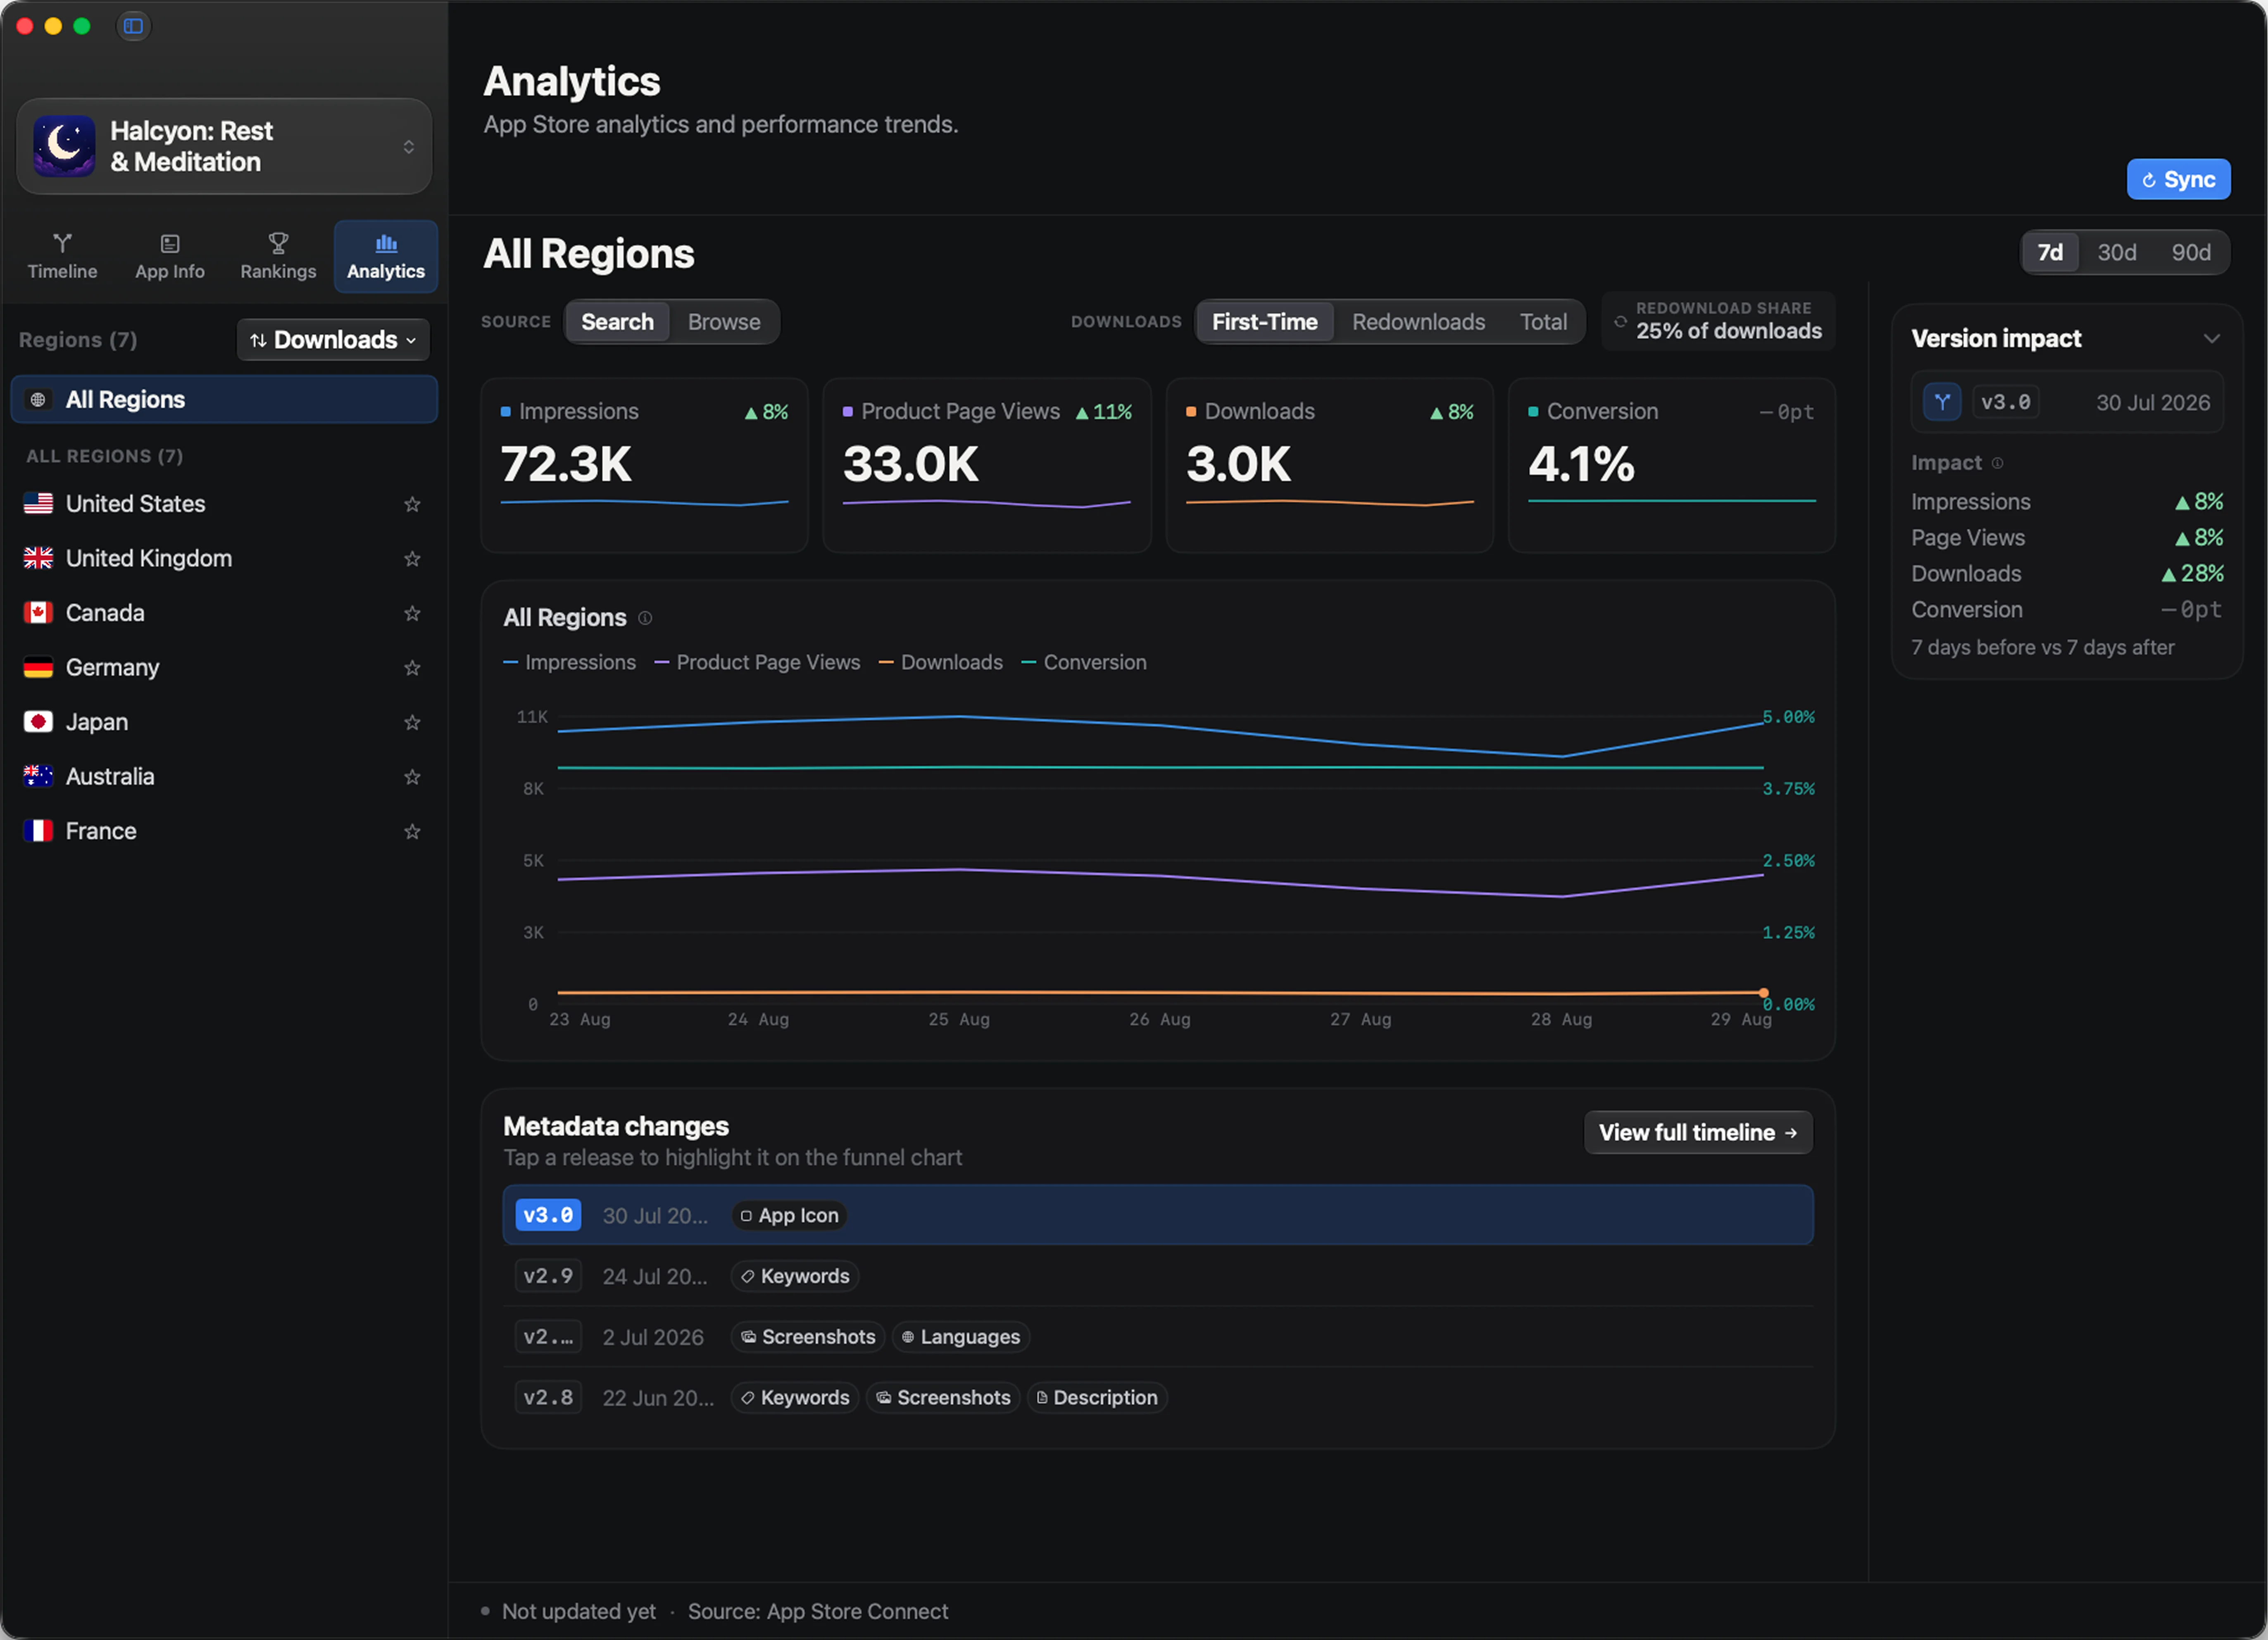Viewport: 2268px width, 1640px height.
Task: Click the App Icon tag on v3.0
Action: tap(789, 1216)
